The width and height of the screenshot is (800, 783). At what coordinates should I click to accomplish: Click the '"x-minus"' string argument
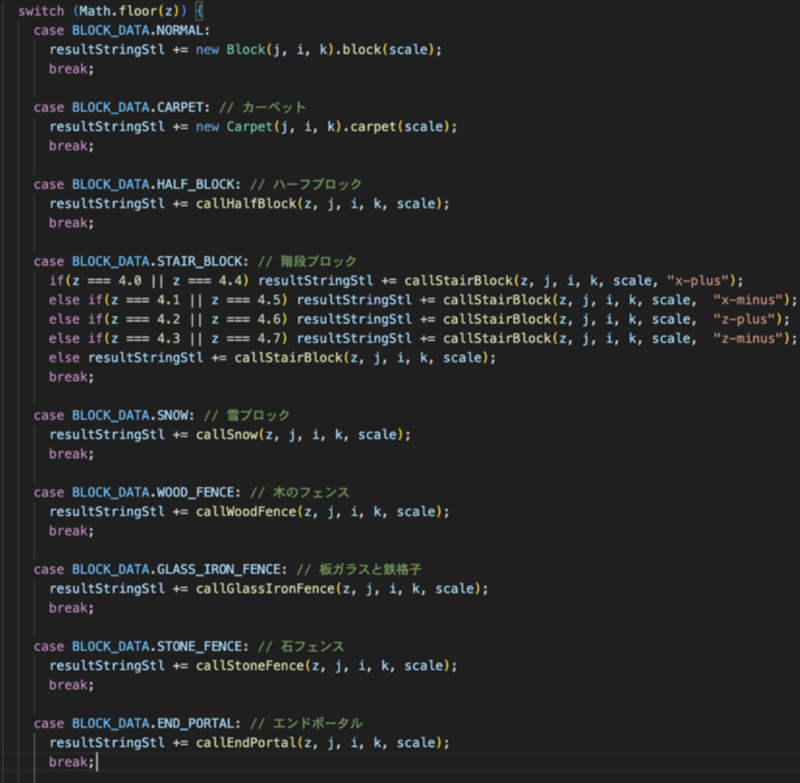[x=747, y=300]
